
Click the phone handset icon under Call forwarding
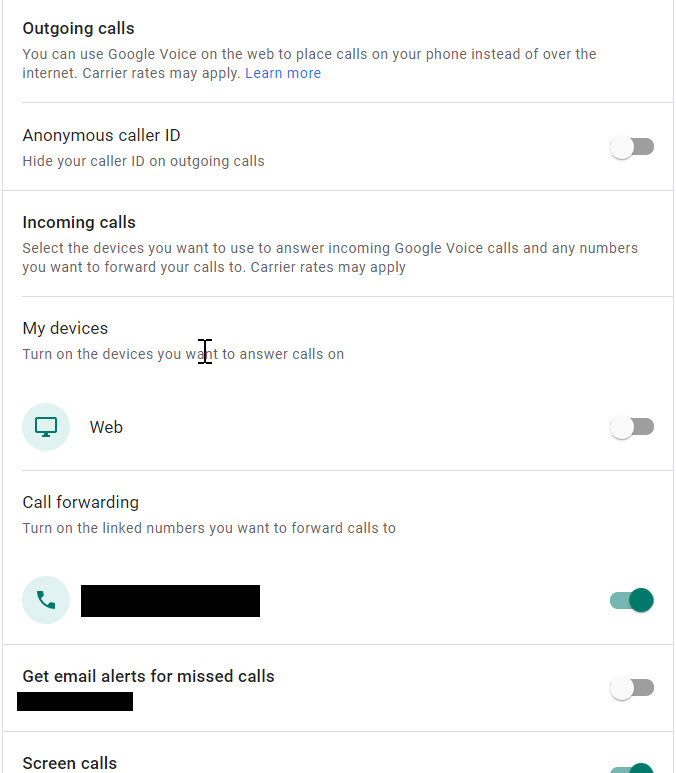(46, 600)
